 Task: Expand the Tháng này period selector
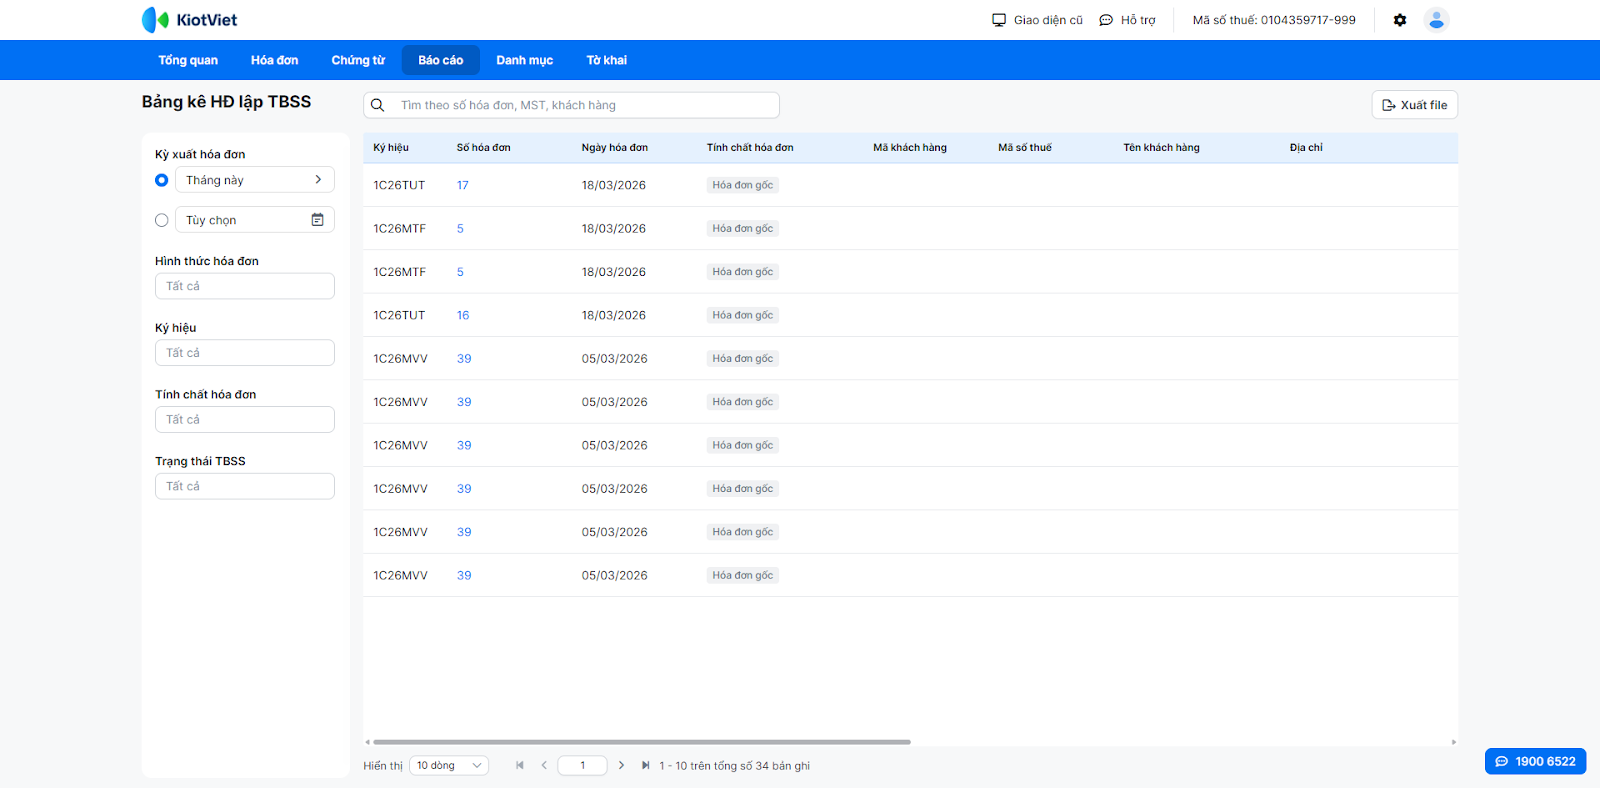coord(254,180)
